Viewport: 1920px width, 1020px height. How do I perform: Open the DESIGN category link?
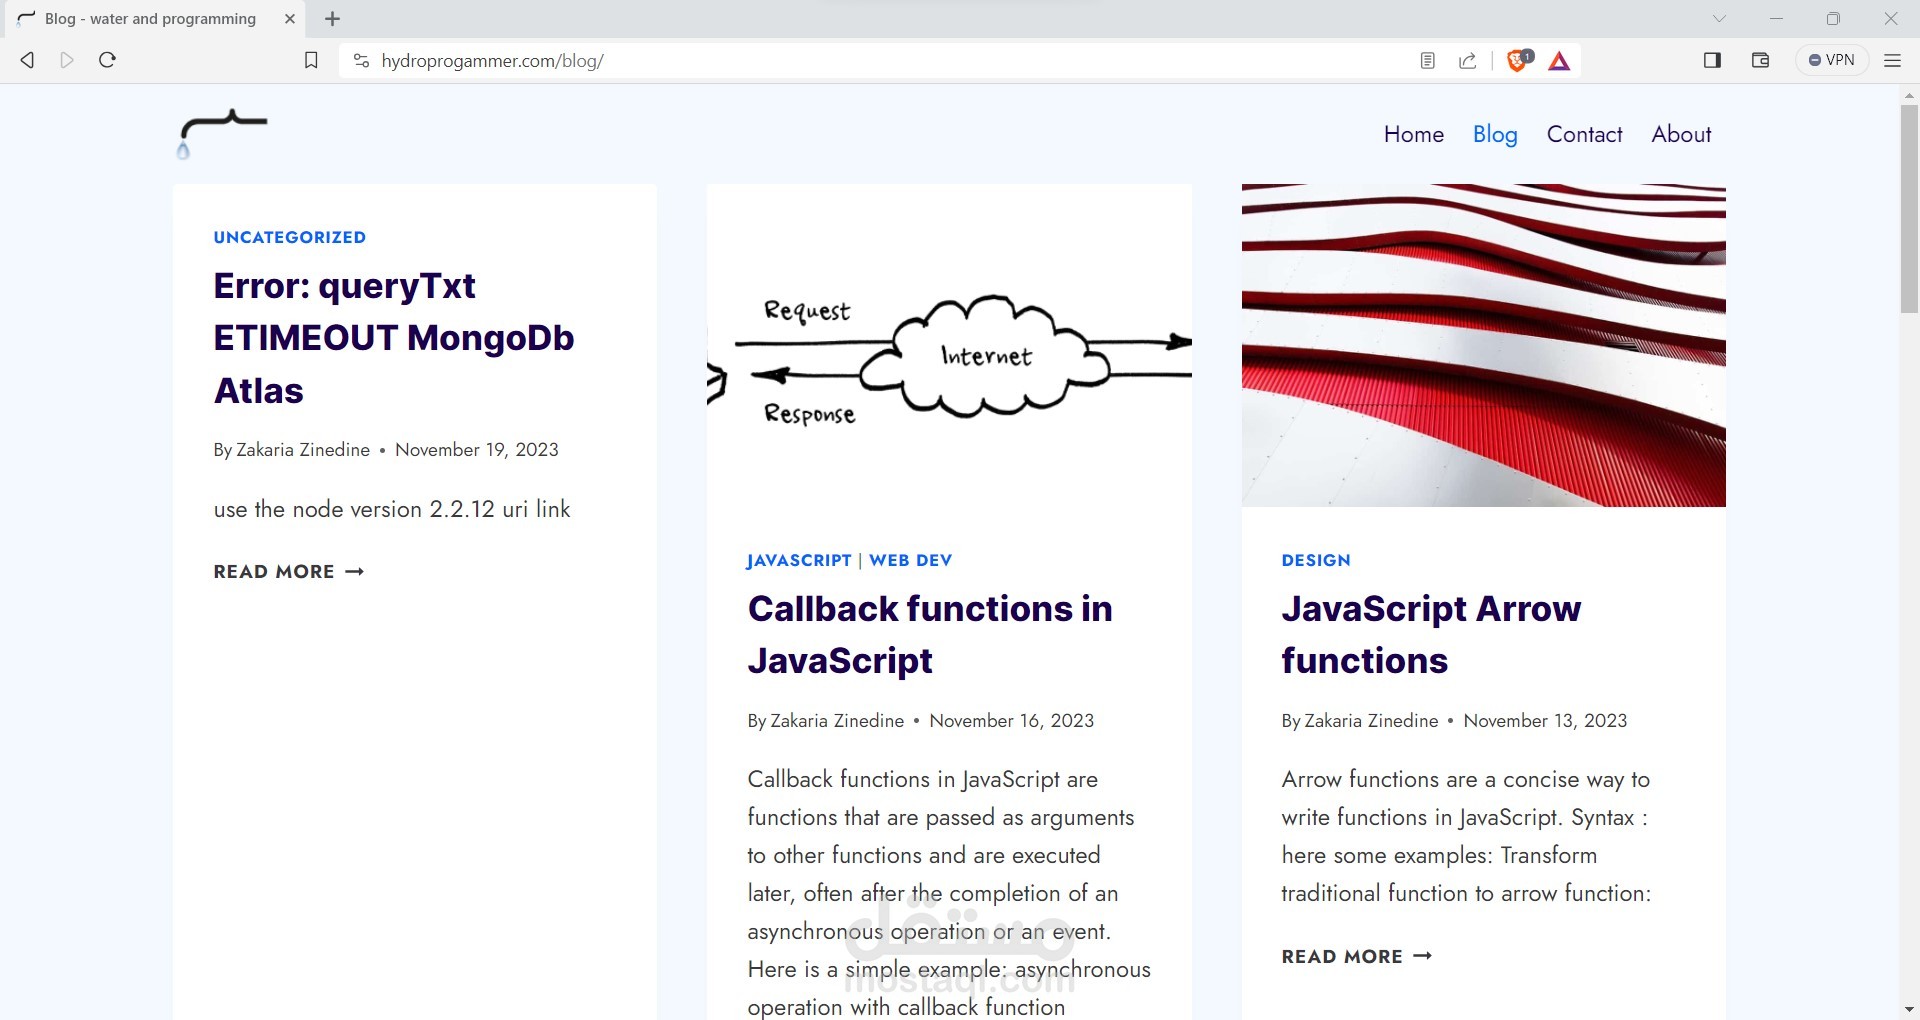[1316, 561]
